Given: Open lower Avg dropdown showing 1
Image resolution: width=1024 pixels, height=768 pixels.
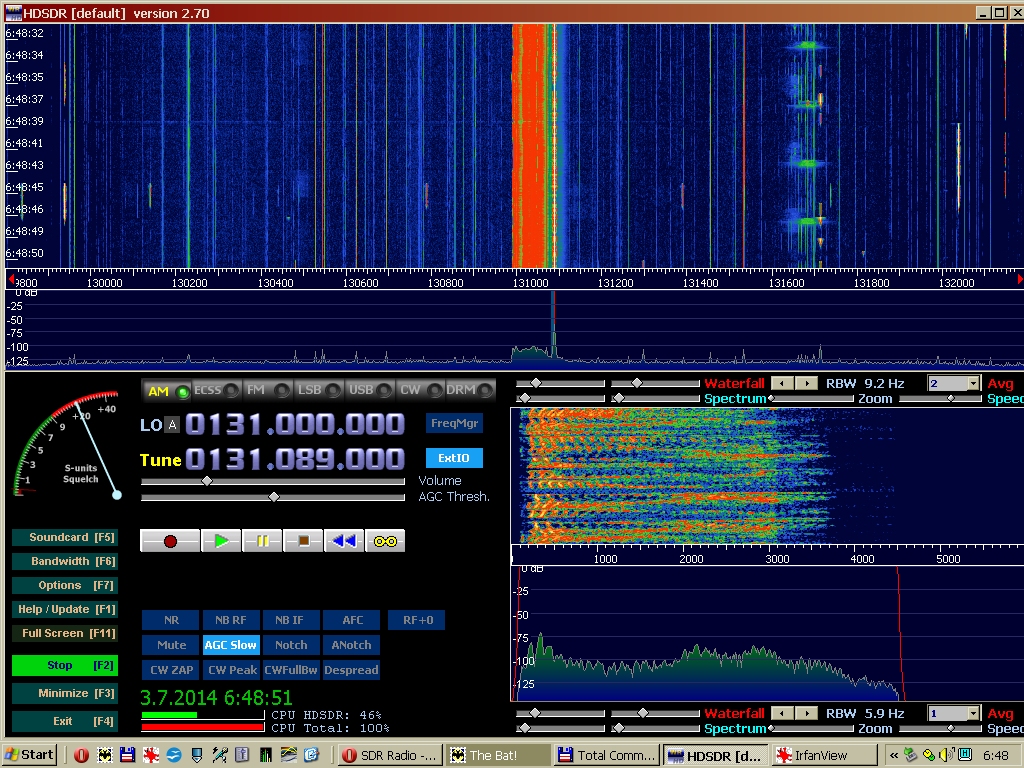Looking at the screenshot, I should [953, 713].
